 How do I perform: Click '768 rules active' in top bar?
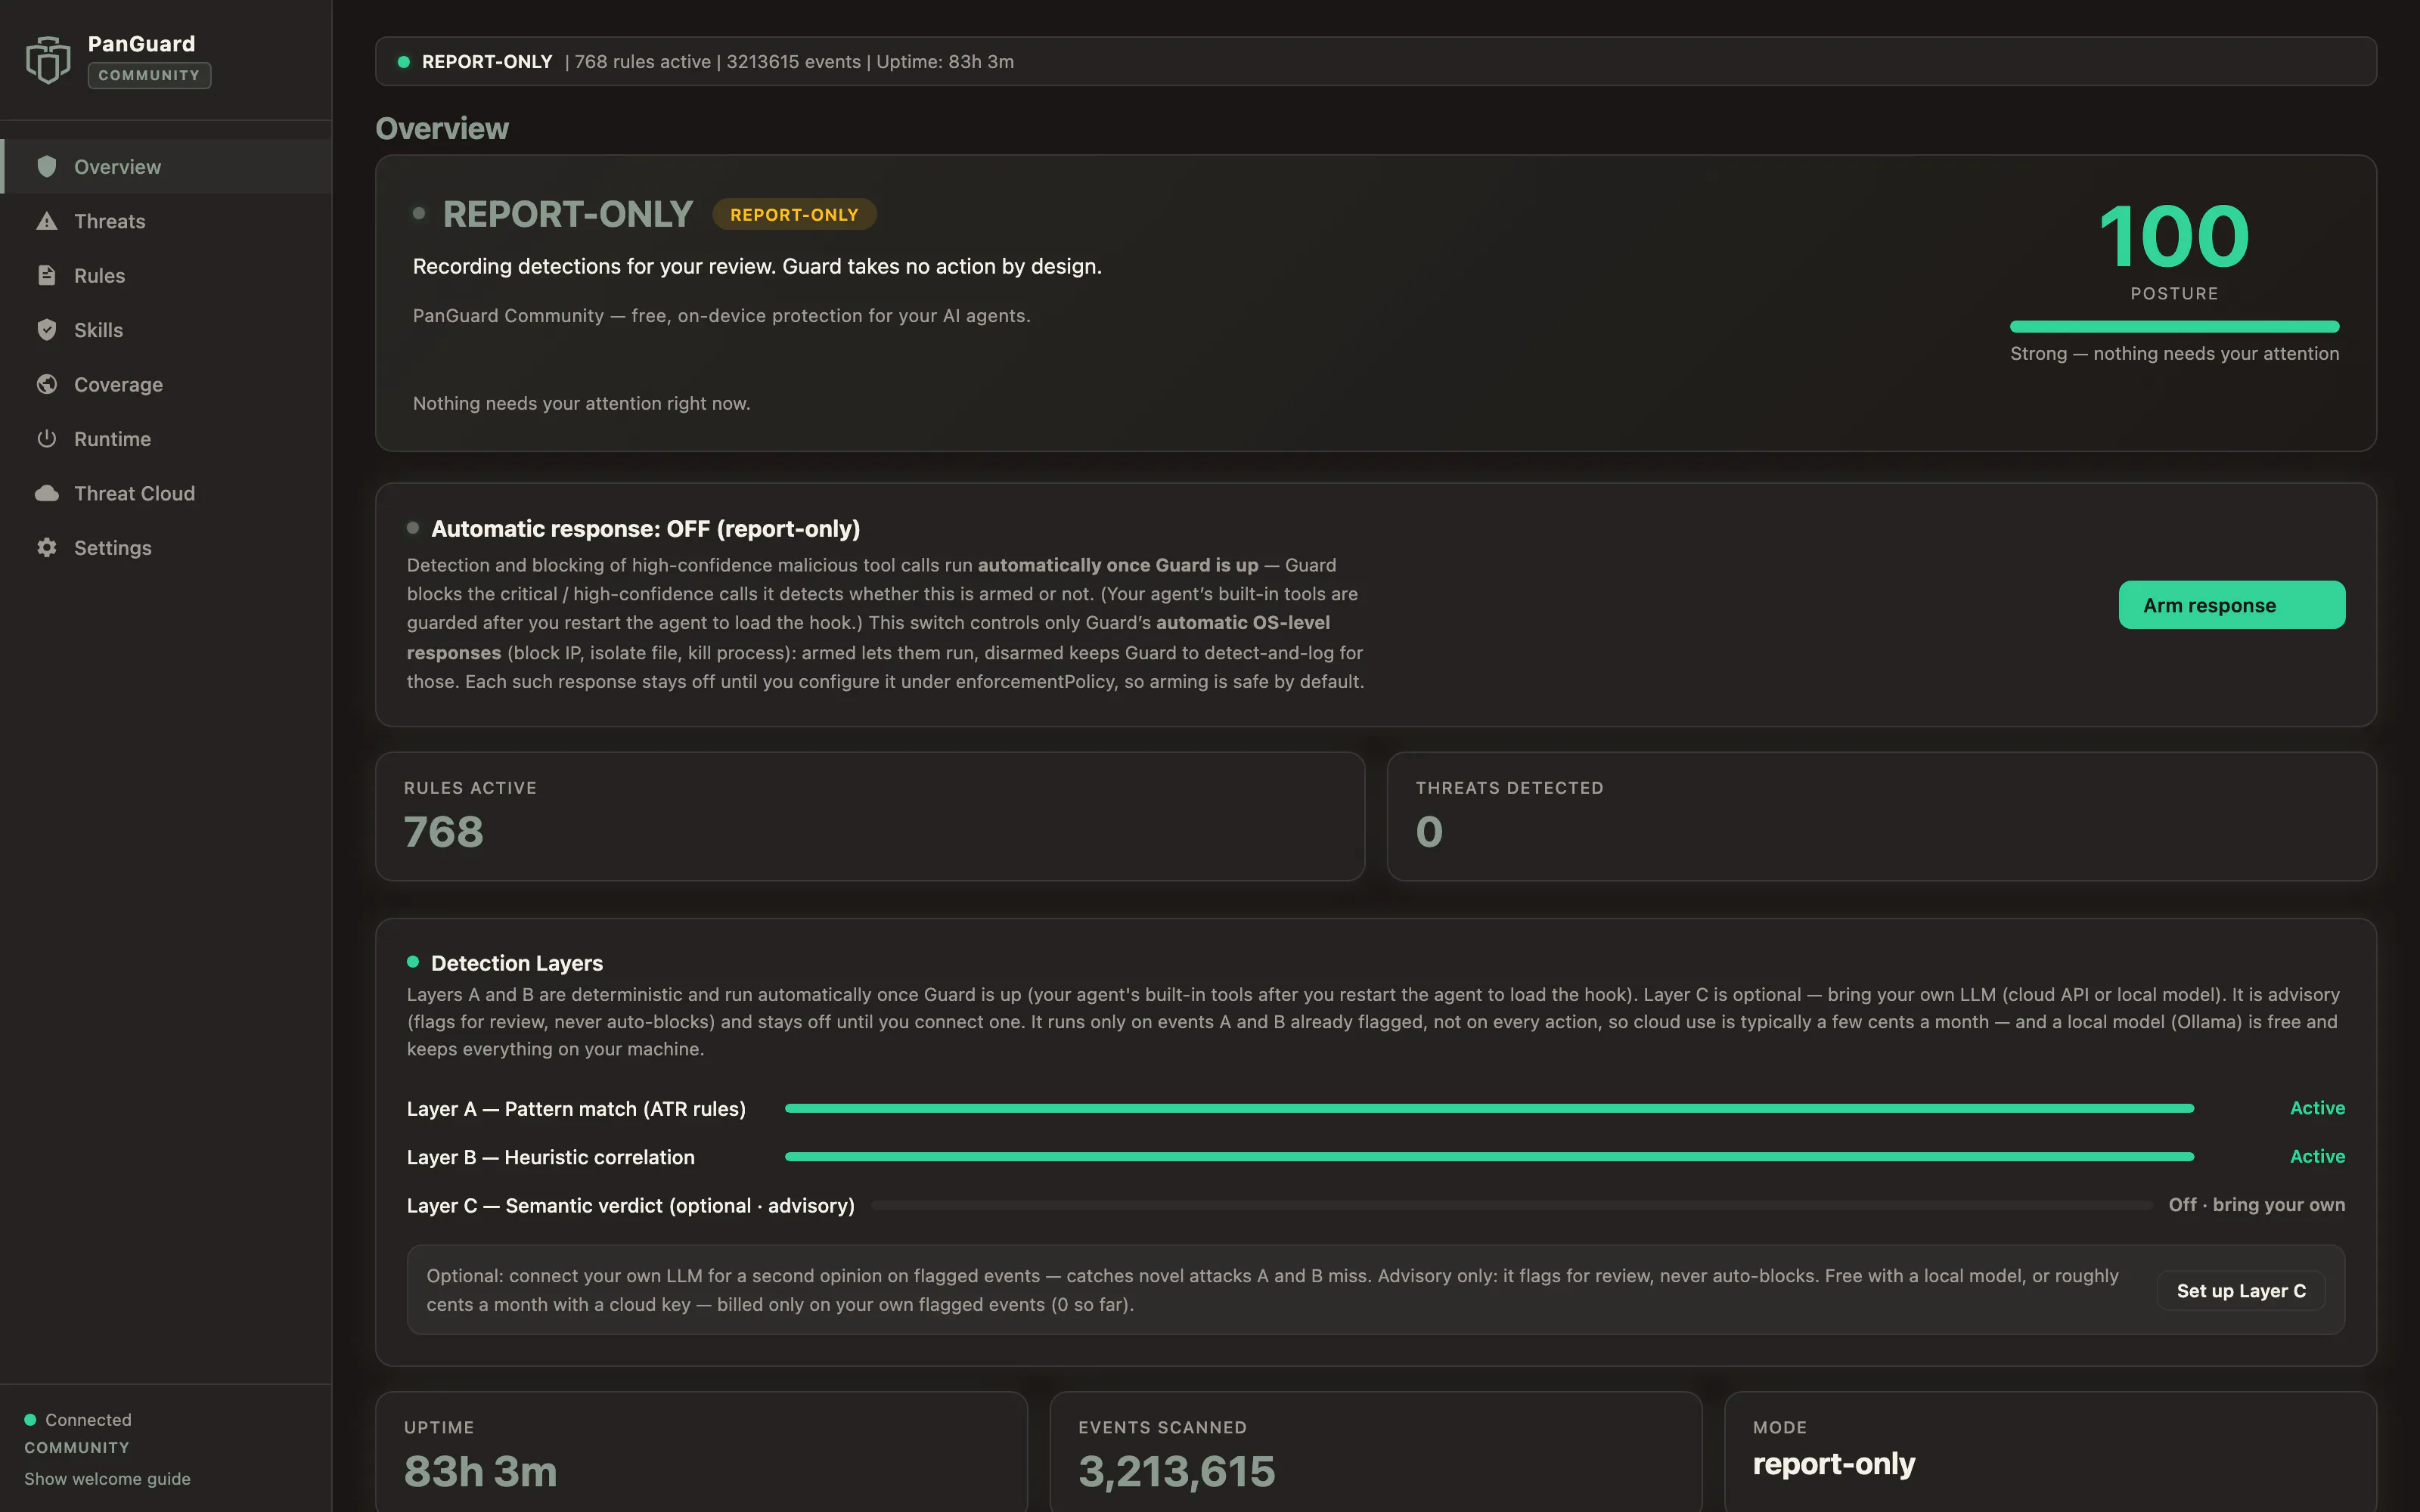(x=642, y=62)
